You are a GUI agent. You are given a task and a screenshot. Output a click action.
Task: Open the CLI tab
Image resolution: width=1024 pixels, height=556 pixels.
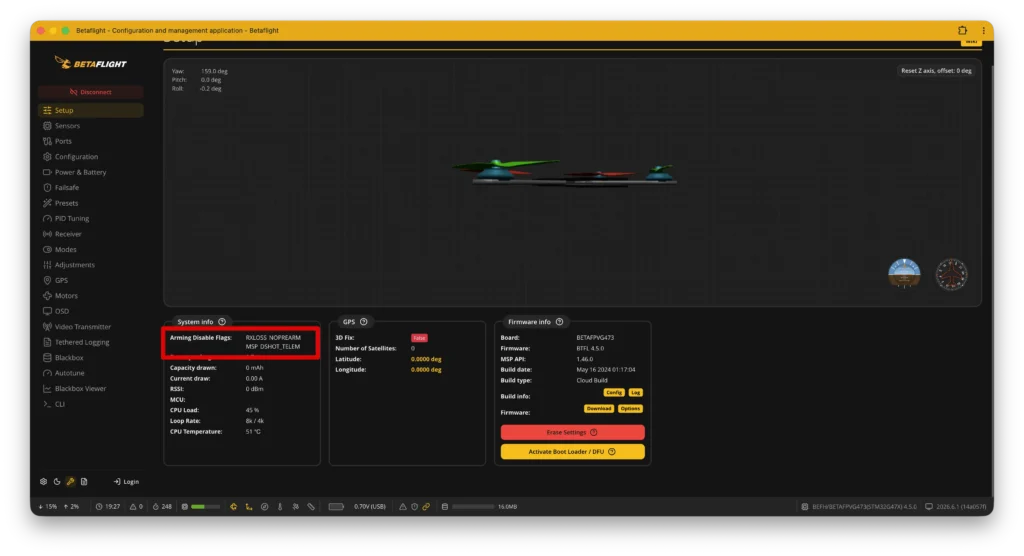[91, 404]
